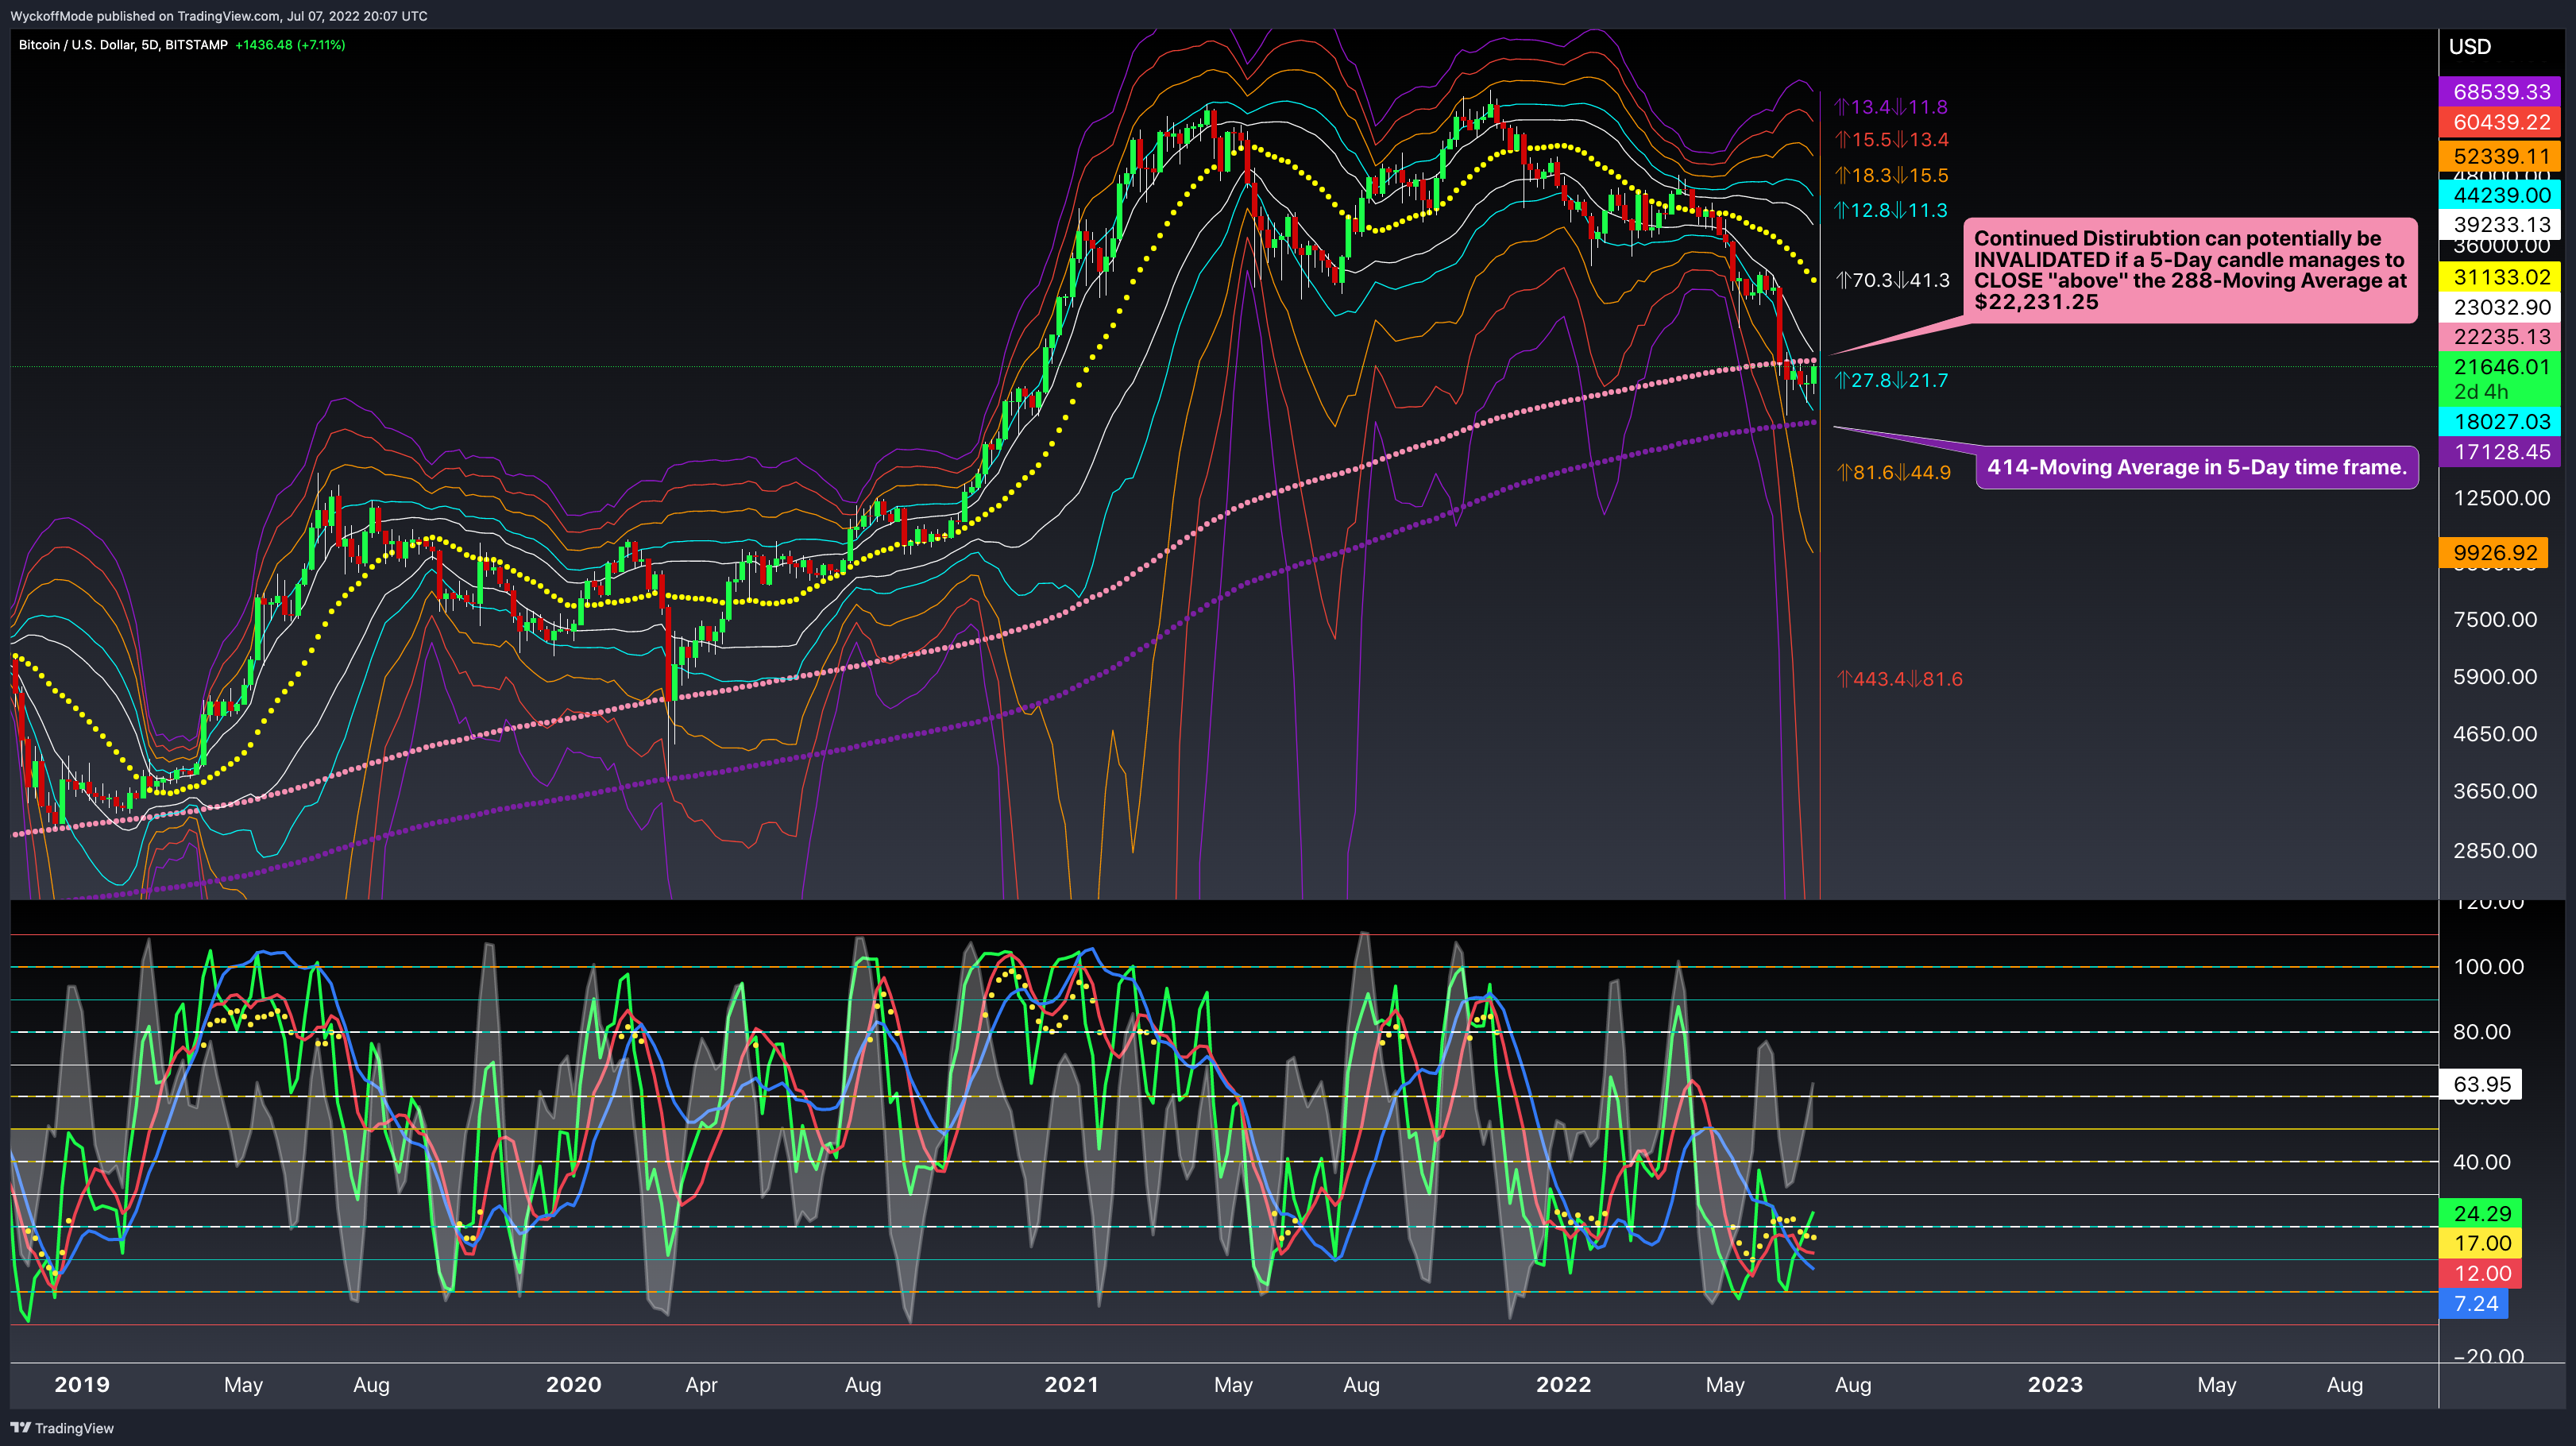The image size is (2576, 1446).
Task: Click the 5900.00 price axis tick
Action: (2495, 677)
